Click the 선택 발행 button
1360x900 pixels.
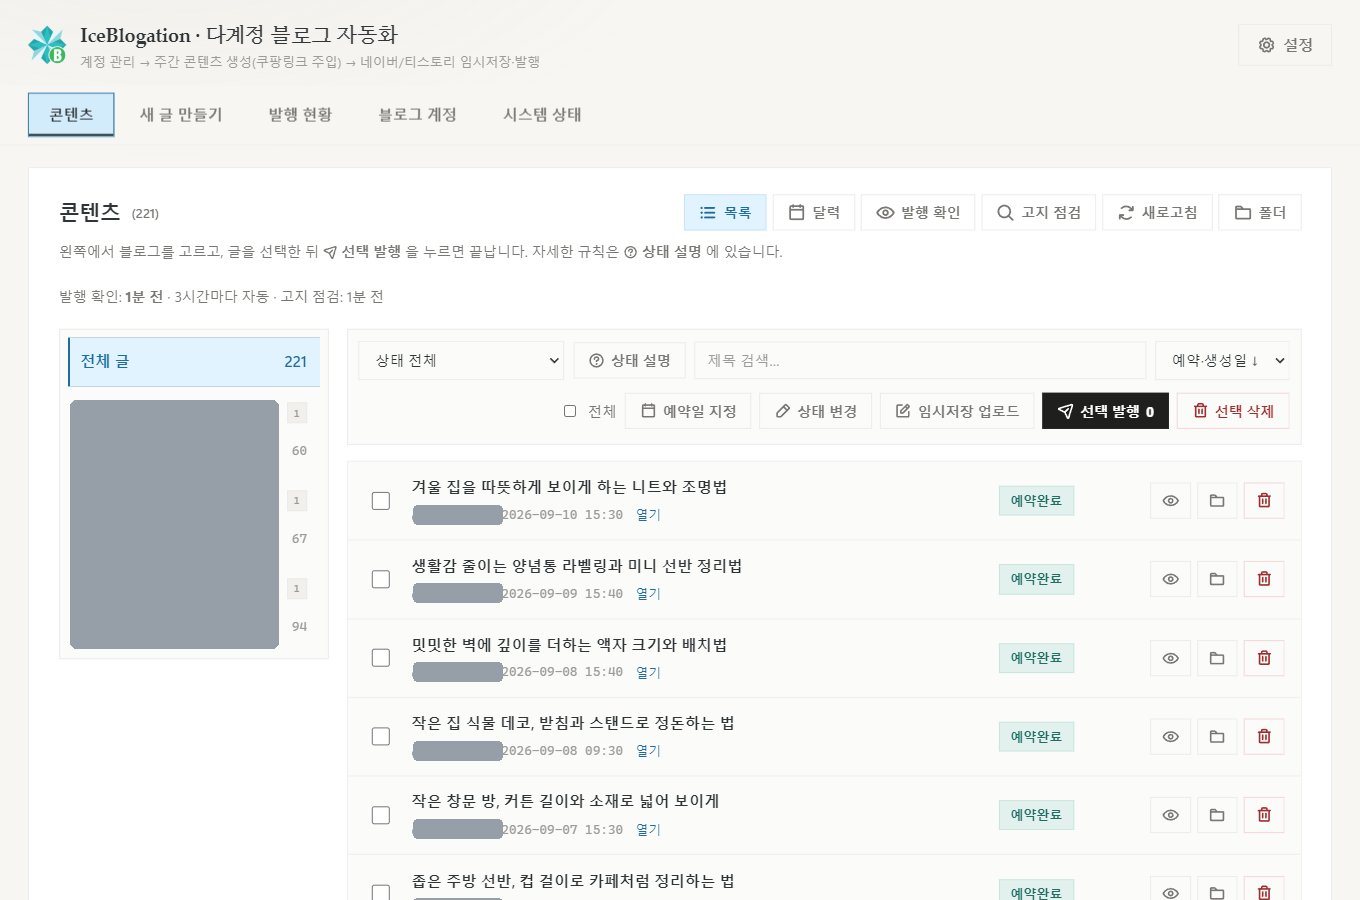click(1105, 411)
